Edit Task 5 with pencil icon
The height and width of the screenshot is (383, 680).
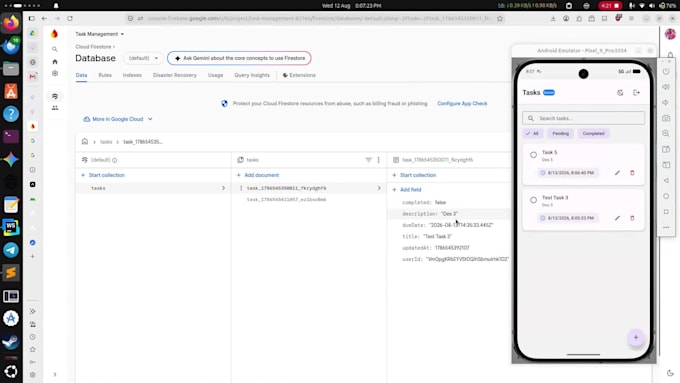(617, 173)
